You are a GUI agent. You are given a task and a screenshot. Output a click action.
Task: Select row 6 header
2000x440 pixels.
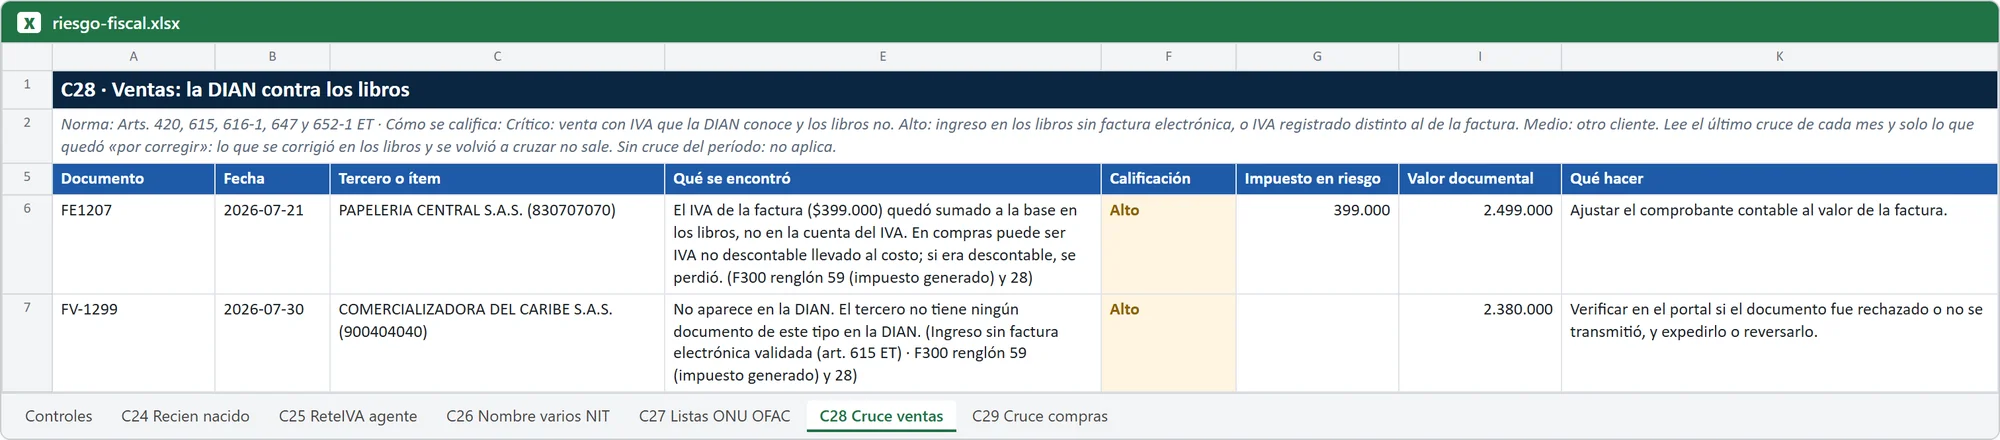coord(27,243)
